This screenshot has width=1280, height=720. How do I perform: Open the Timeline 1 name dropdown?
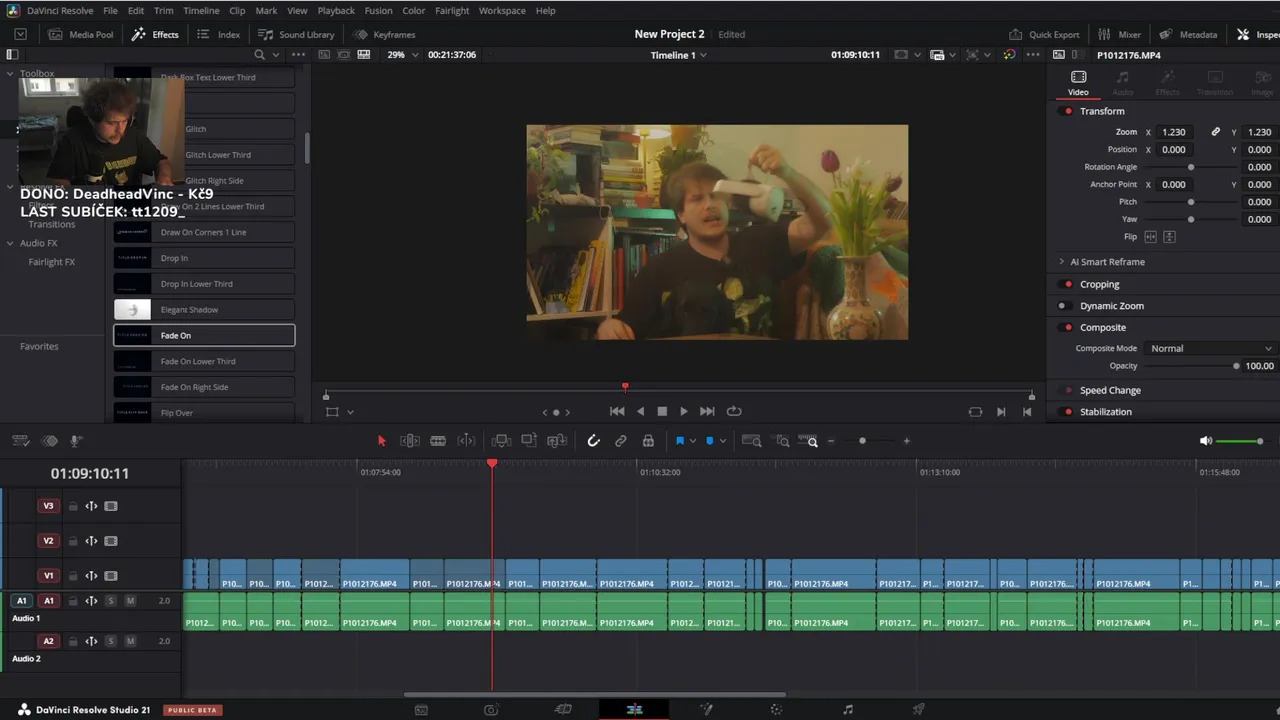click(679, 55)
